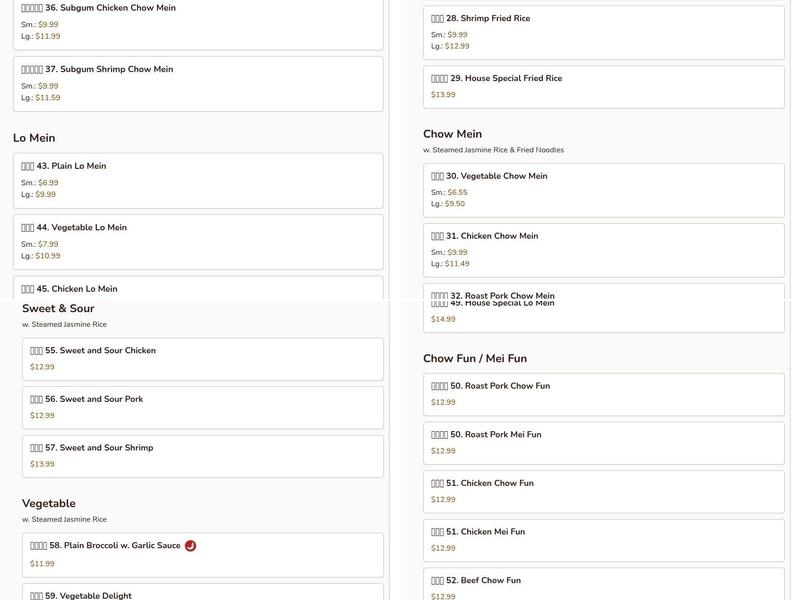Click the spicy pepper icon beside Plain Broccoli
The height and width of the screenshot is (600, 800).
(x=190, y=546)
